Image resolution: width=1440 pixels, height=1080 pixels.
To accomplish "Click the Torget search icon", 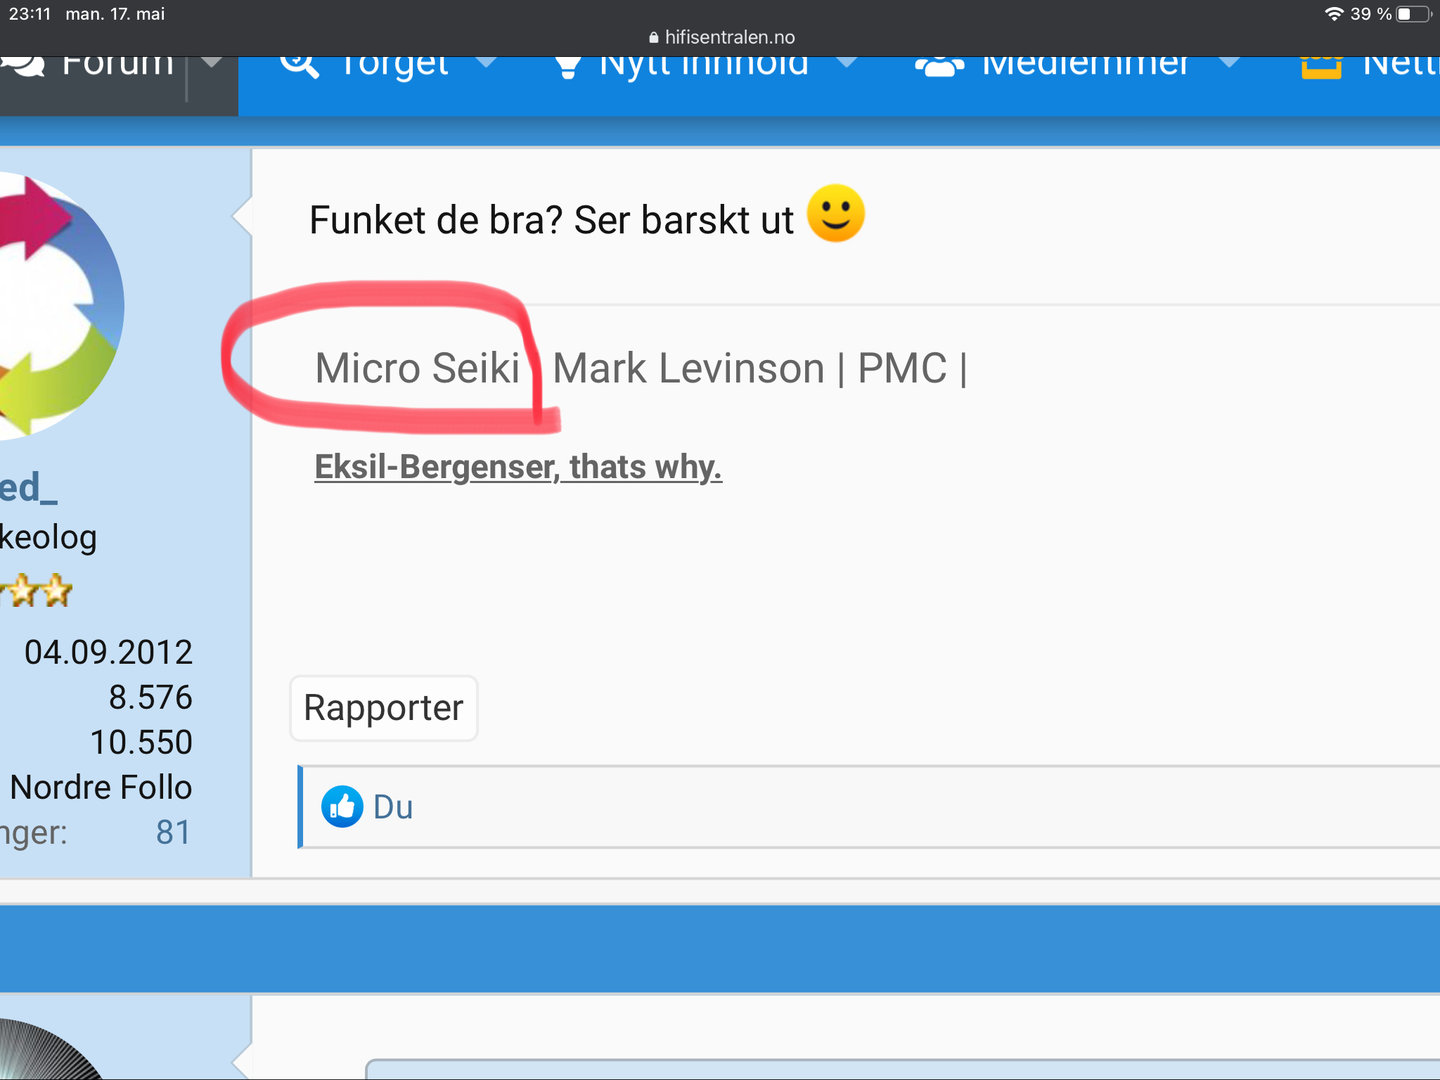I will point(298,65).
